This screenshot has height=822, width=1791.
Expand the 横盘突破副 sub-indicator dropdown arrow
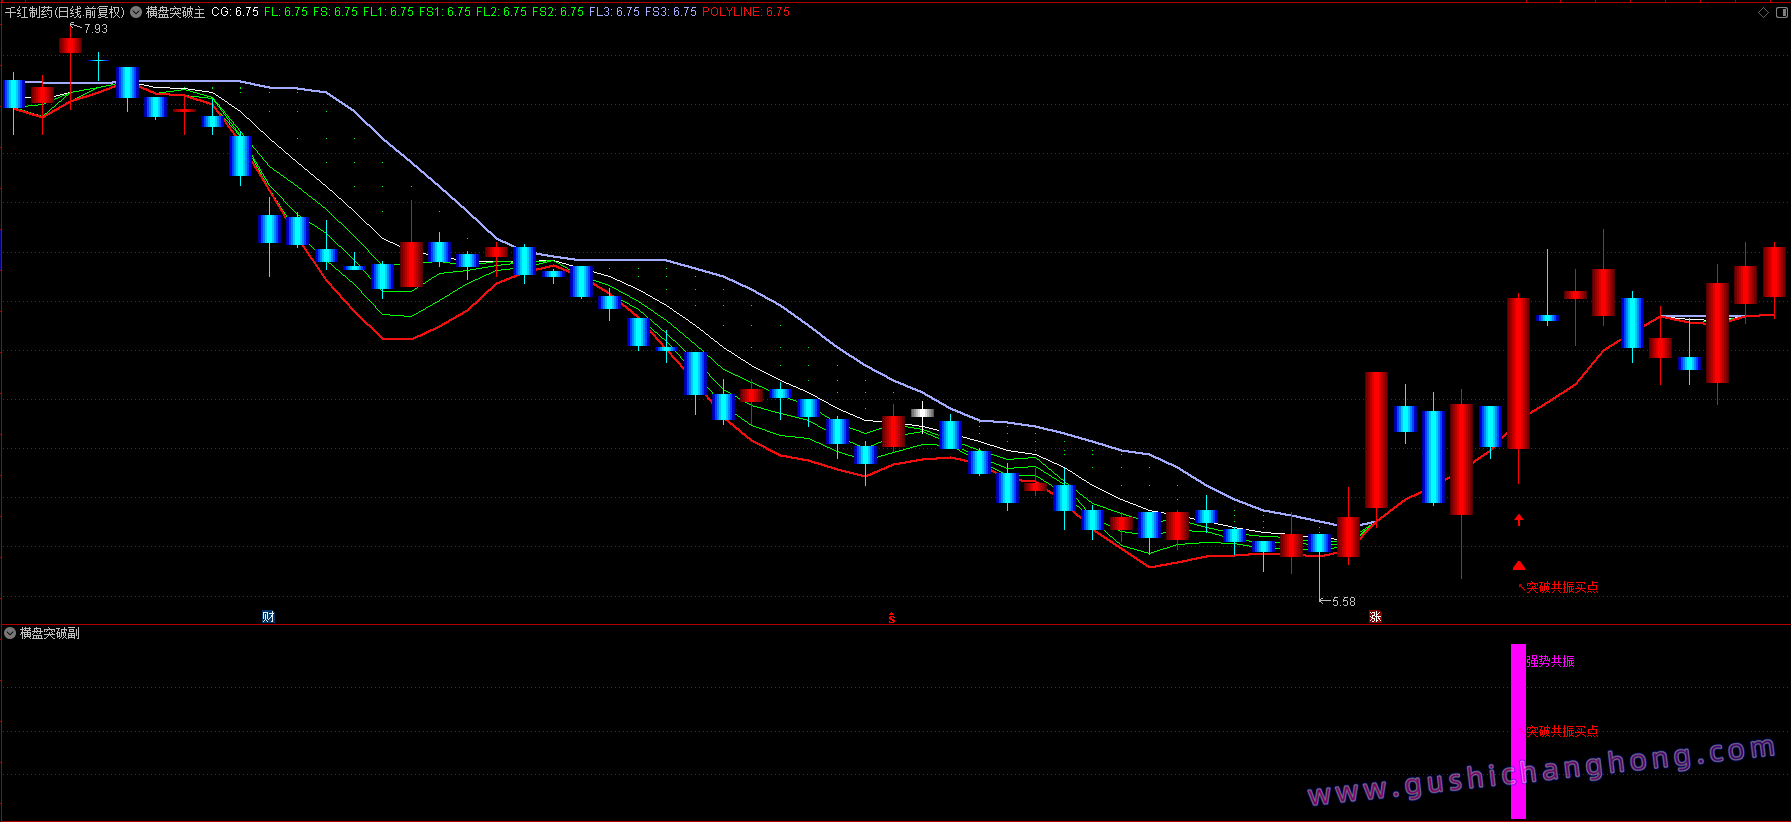10,633
